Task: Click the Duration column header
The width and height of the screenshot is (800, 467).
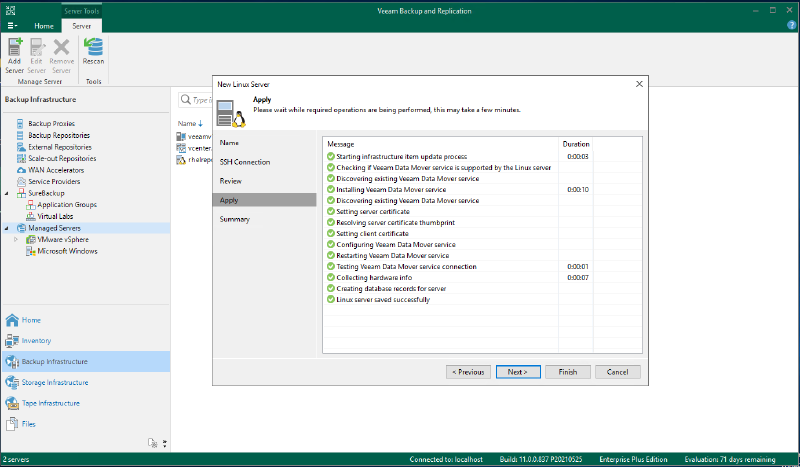Action: point(576,144)
